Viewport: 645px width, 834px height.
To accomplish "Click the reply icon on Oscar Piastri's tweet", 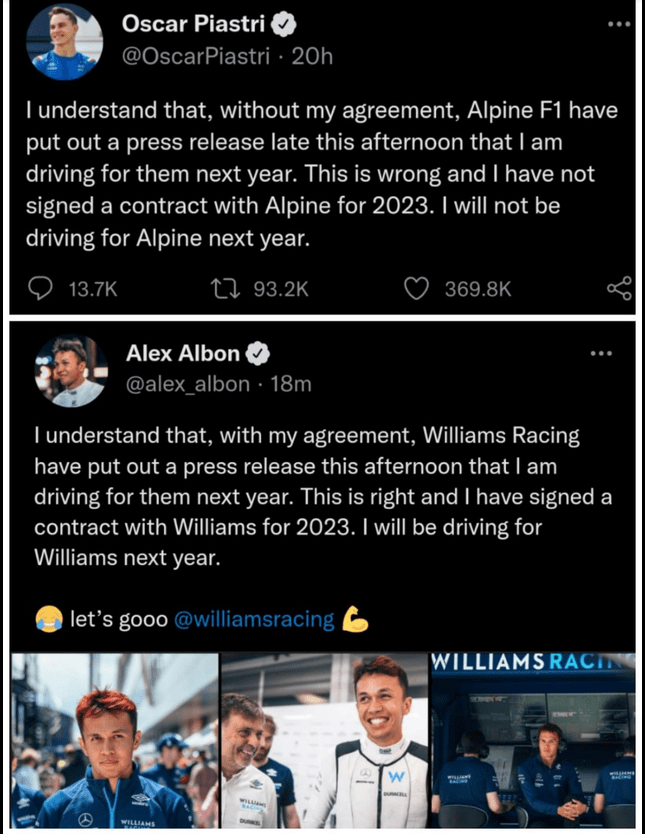I will [42, 288].
